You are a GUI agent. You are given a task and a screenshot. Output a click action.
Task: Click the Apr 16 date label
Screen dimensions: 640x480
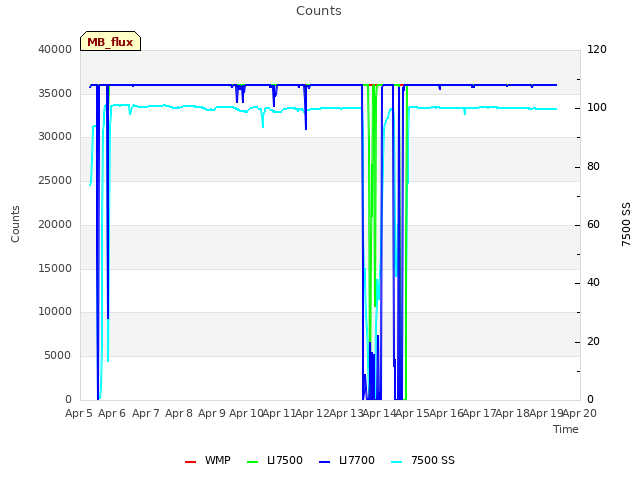446,413
